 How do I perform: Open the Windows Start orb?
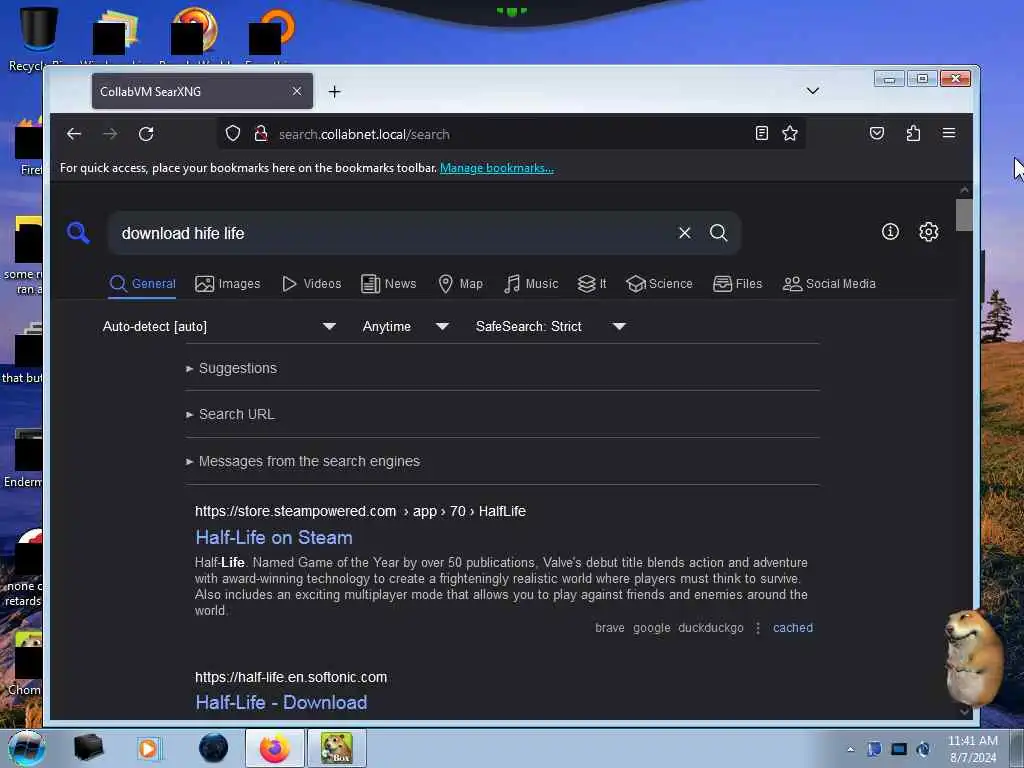tap(27, 748)
